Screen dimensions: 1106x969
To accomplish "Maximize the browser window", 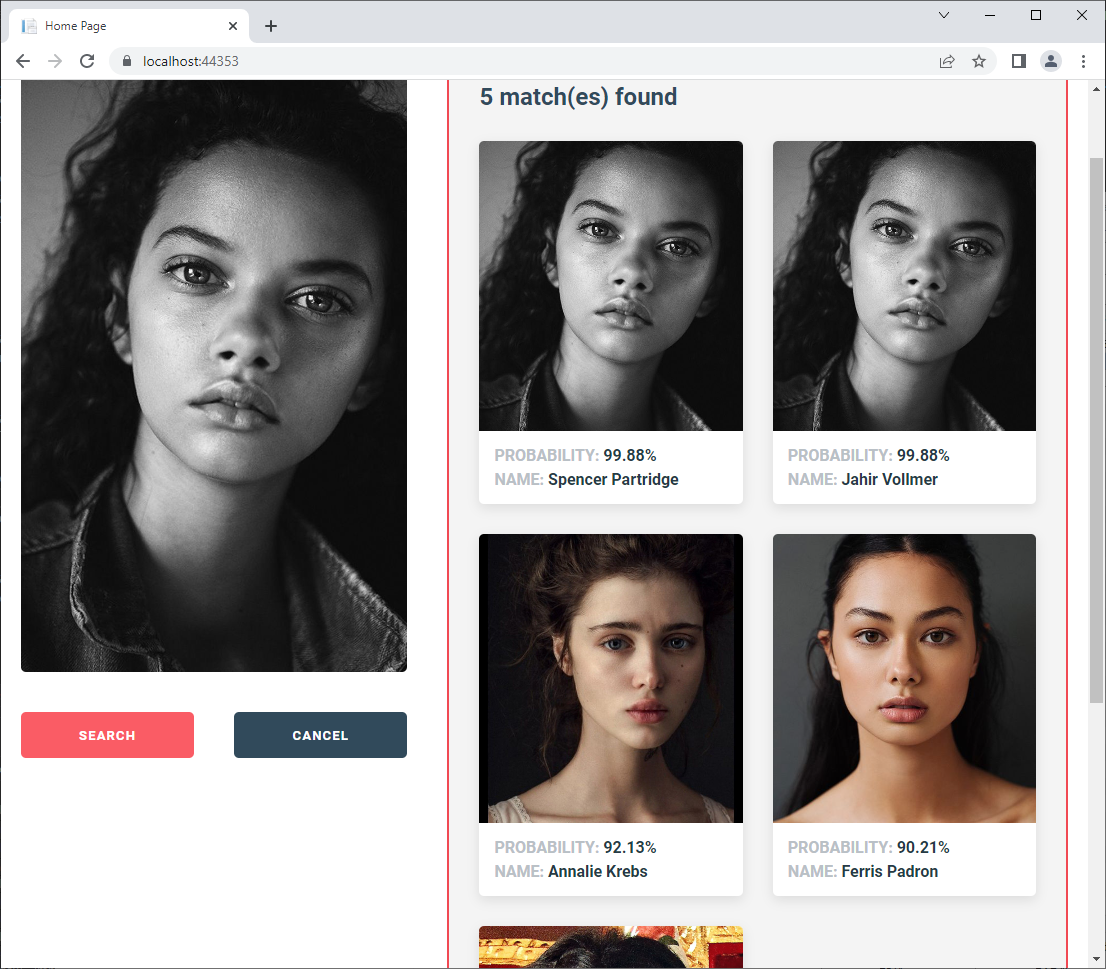I will pos(1035,15).
